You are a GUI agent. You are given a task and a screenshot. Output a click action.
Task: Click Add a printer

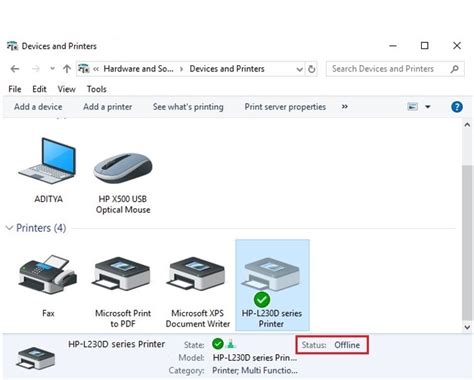pos(108,107)
